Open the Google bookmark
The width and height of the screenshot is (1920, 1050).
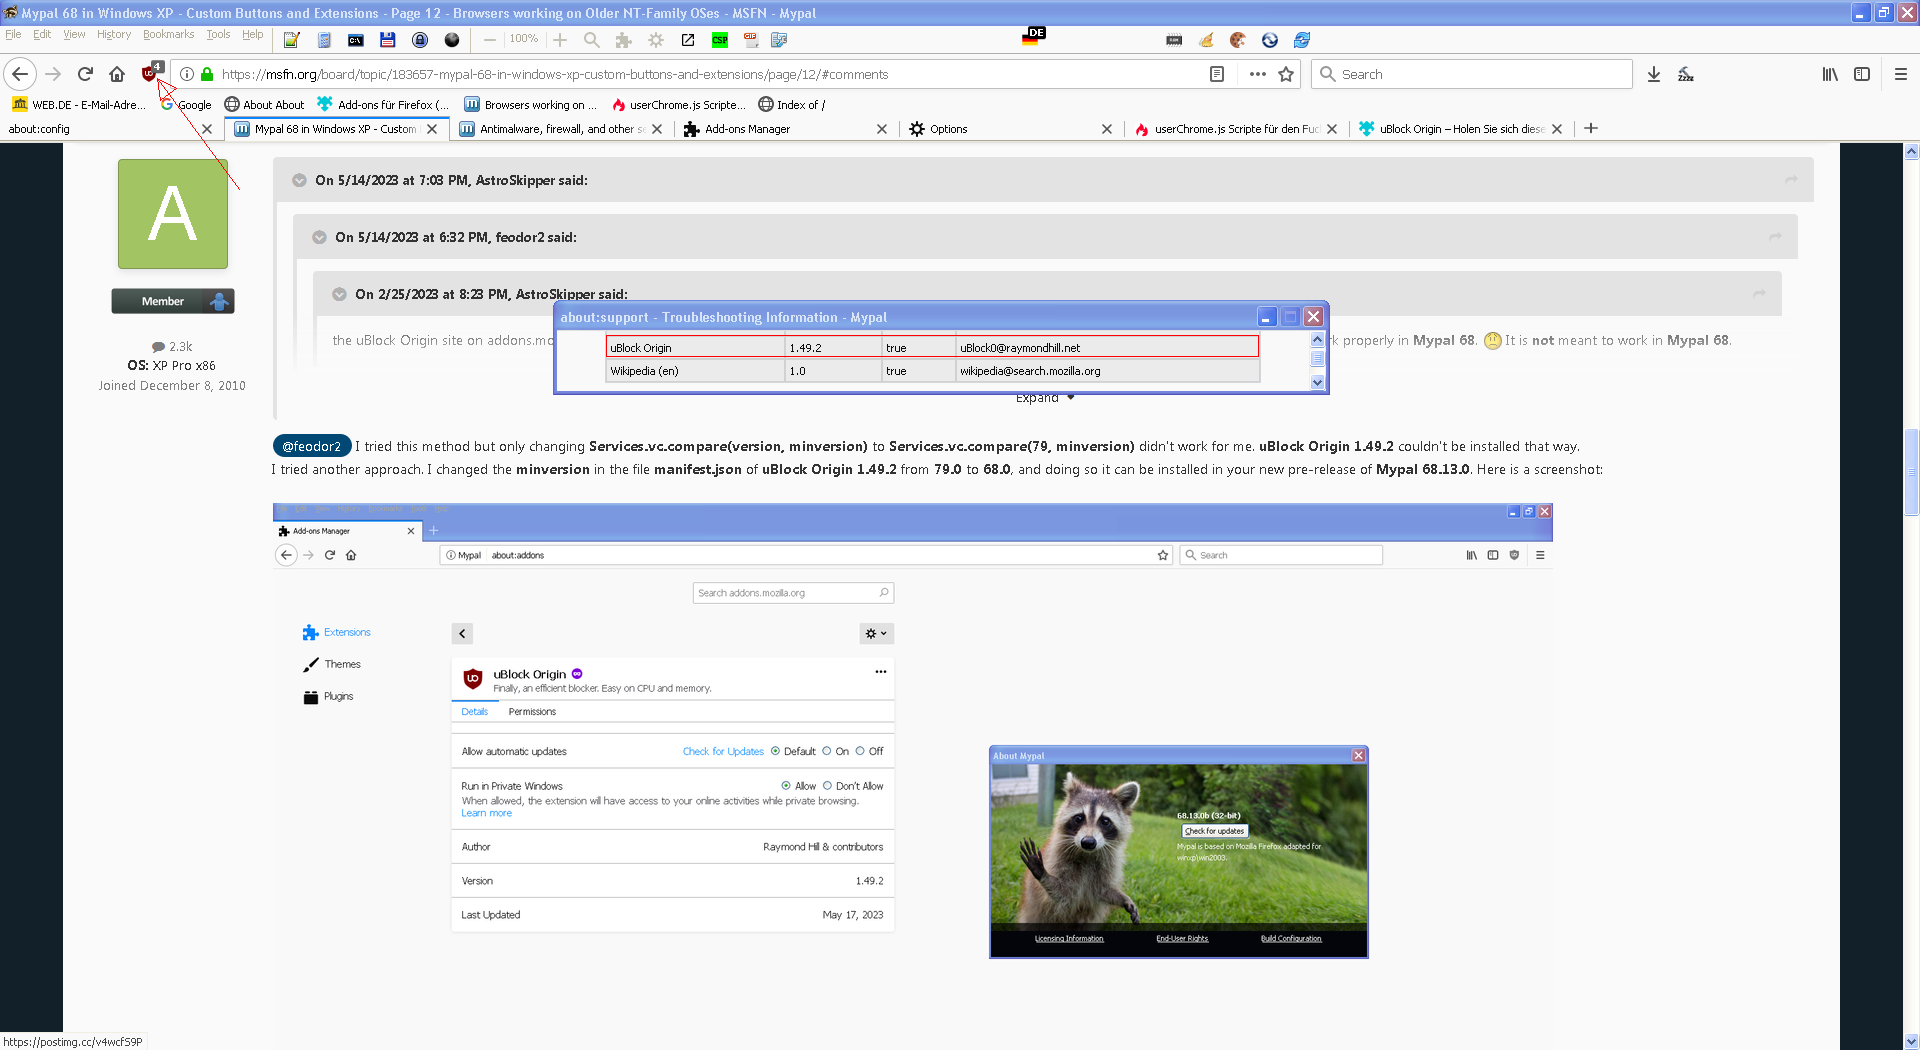[x=186, y=104]
